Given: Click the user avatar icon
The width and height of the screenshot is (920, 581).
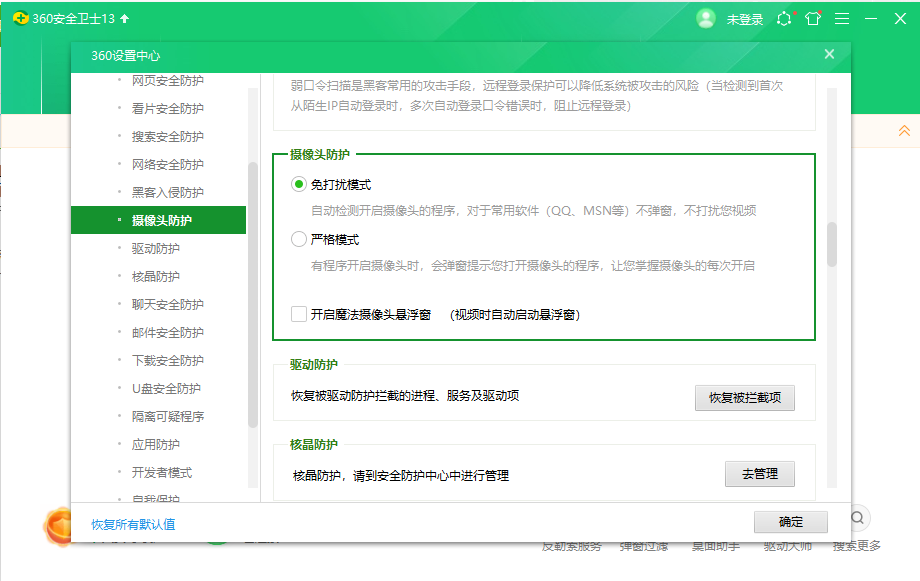Looking at the screenshot, I should point(706,19).
